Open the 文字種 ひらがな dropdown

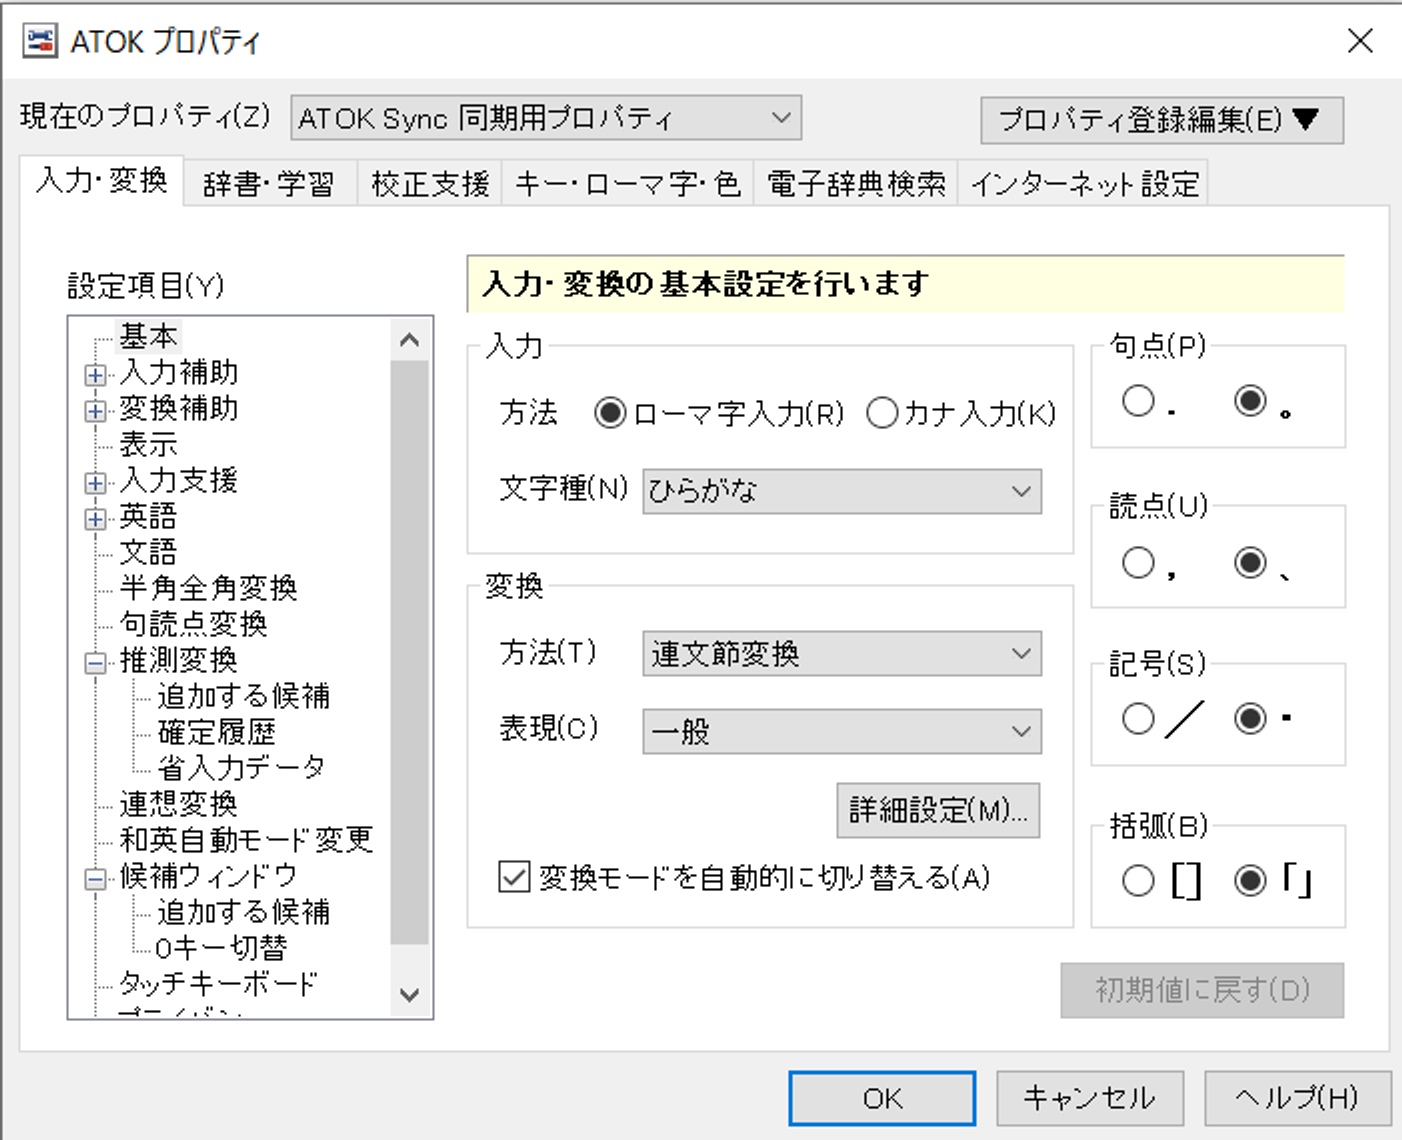click(841, 491)
